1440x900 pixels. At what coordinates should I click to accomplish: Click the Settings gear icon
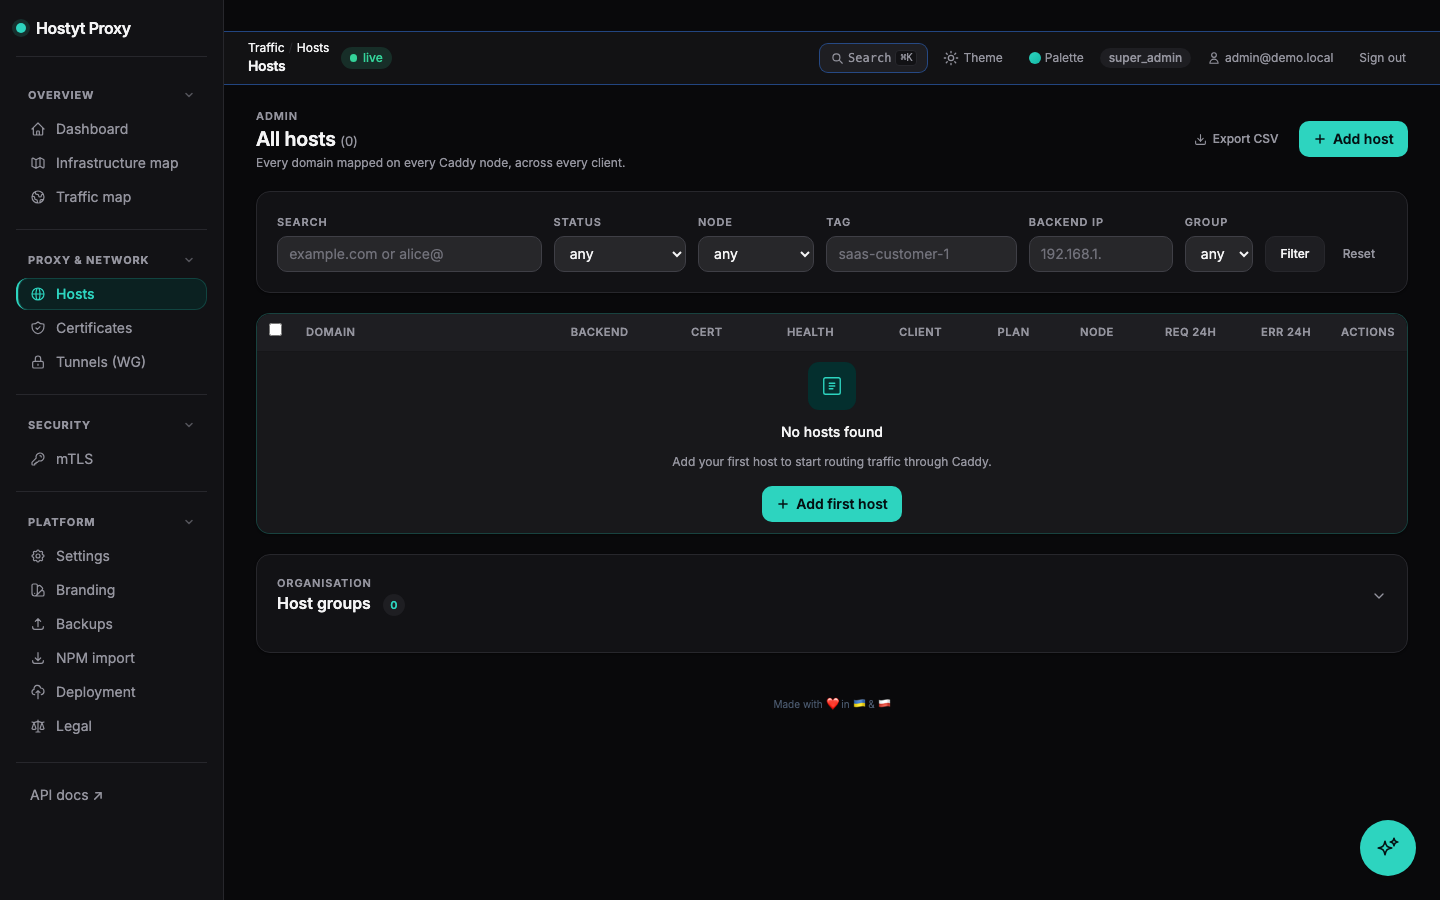click(38, 556)
